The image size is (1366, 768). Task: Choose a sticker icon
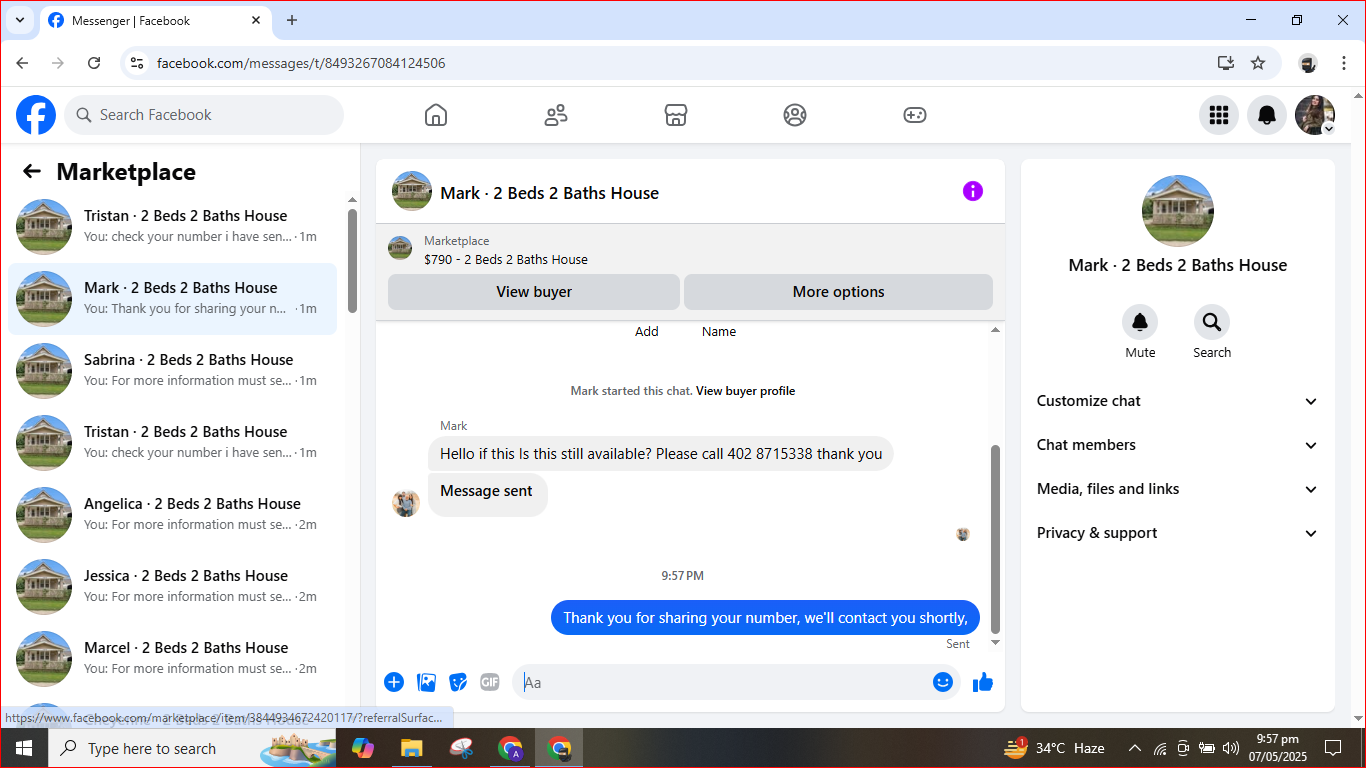458,682
